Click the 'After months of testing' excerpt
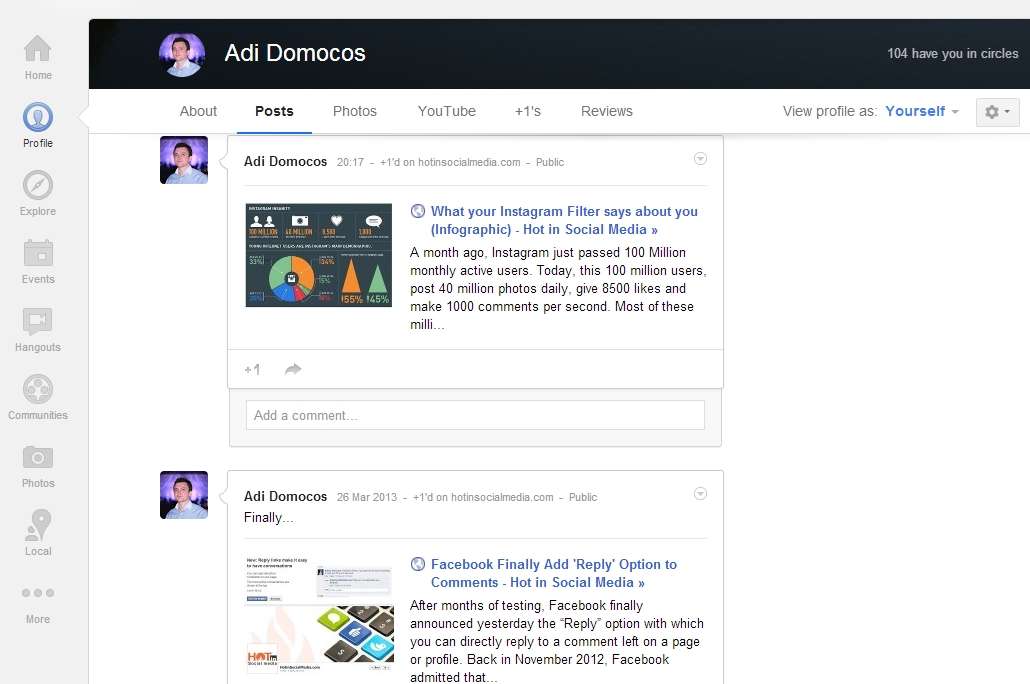1030x684 pixels. coord(556,641)
